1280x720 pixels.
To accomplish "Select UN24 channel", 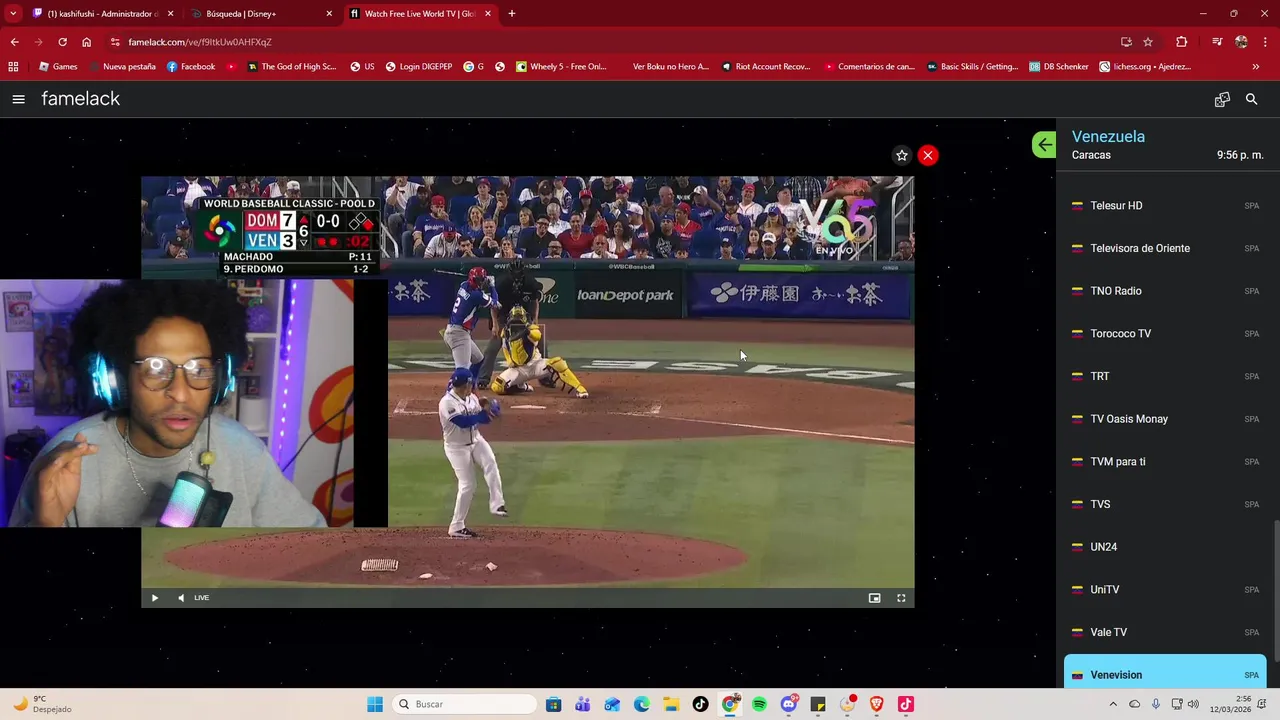I will click(1165, 547).
